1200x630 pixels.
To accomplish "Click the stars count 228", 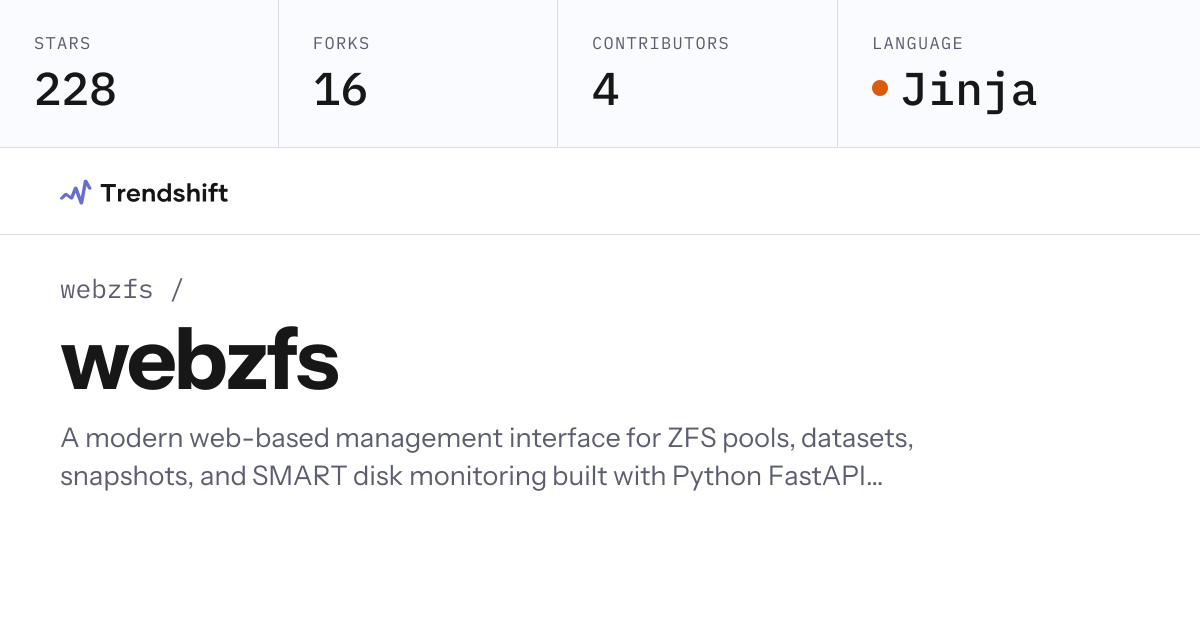I will coord(75,90).
